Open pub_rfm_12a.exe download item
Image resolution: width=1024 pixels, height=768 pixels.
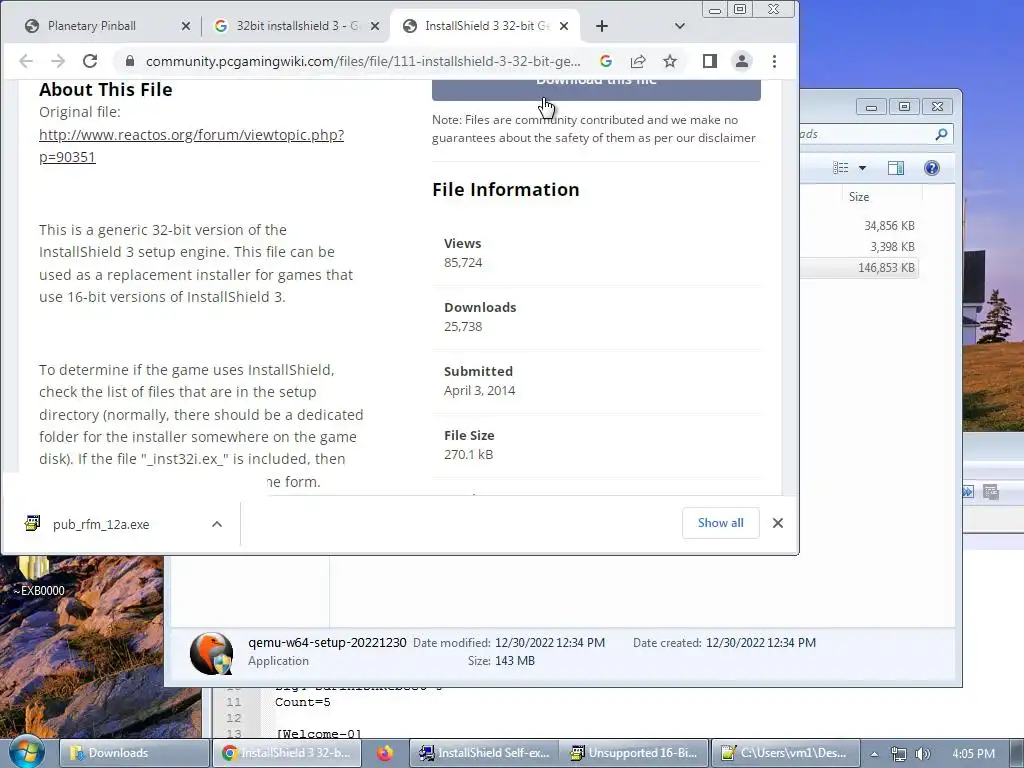click(101, 524)
